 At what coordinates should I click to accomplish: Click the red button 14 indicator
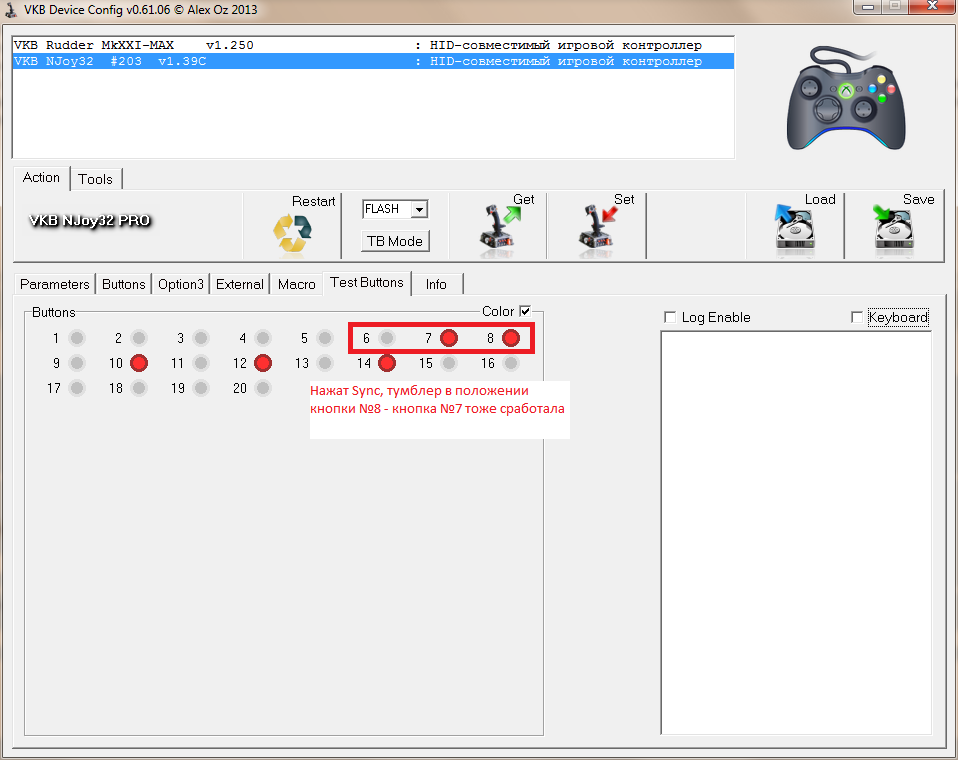pos(387,363)
